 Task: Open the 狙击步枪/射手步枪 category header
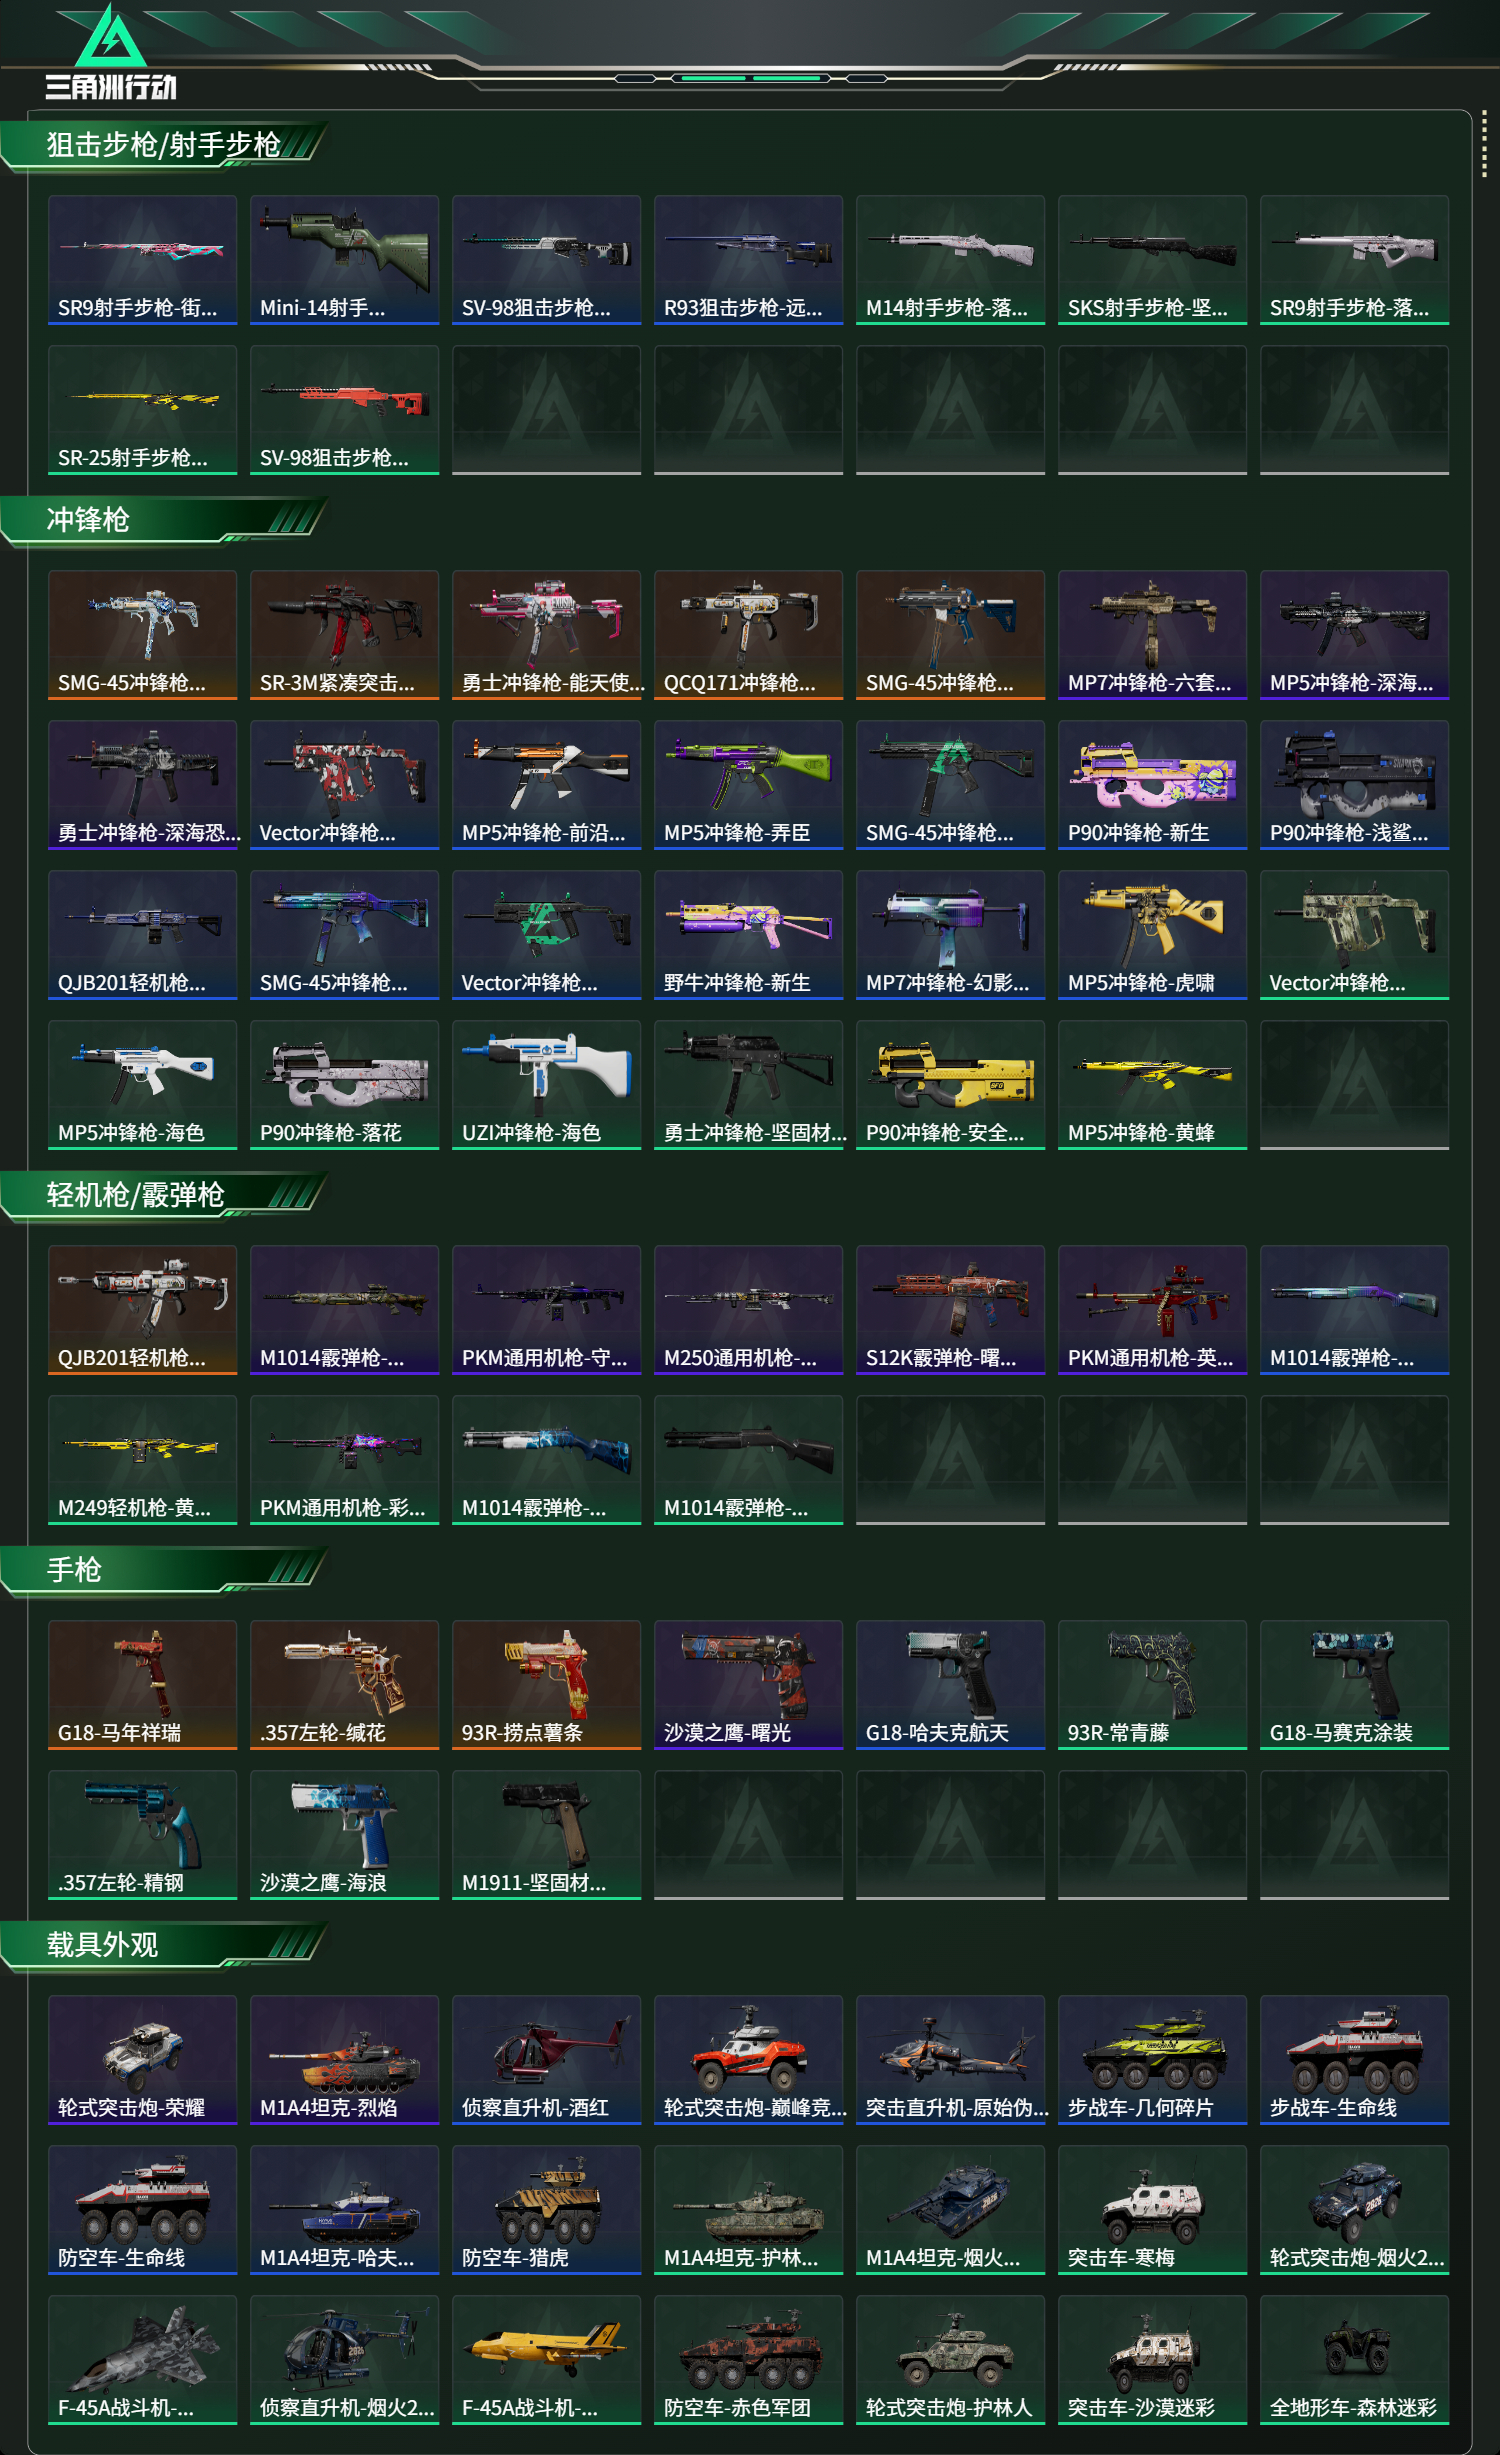point(164,146)
